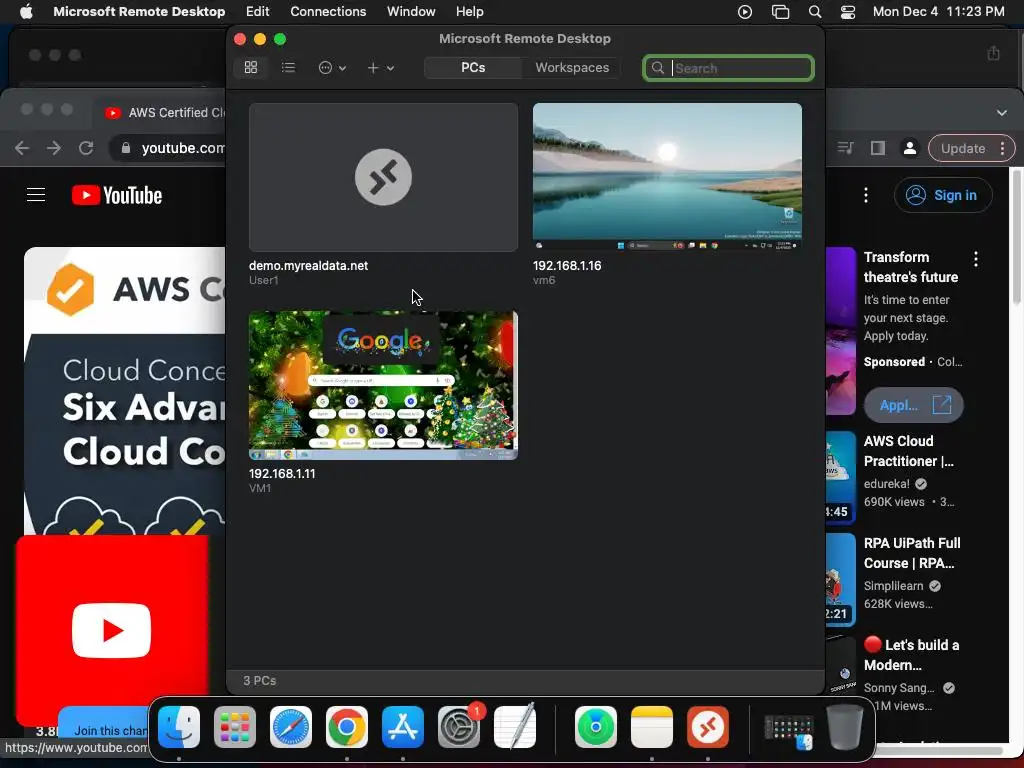Open Let's build a Modern video
Screen dimensions: 1024x768
912,654
